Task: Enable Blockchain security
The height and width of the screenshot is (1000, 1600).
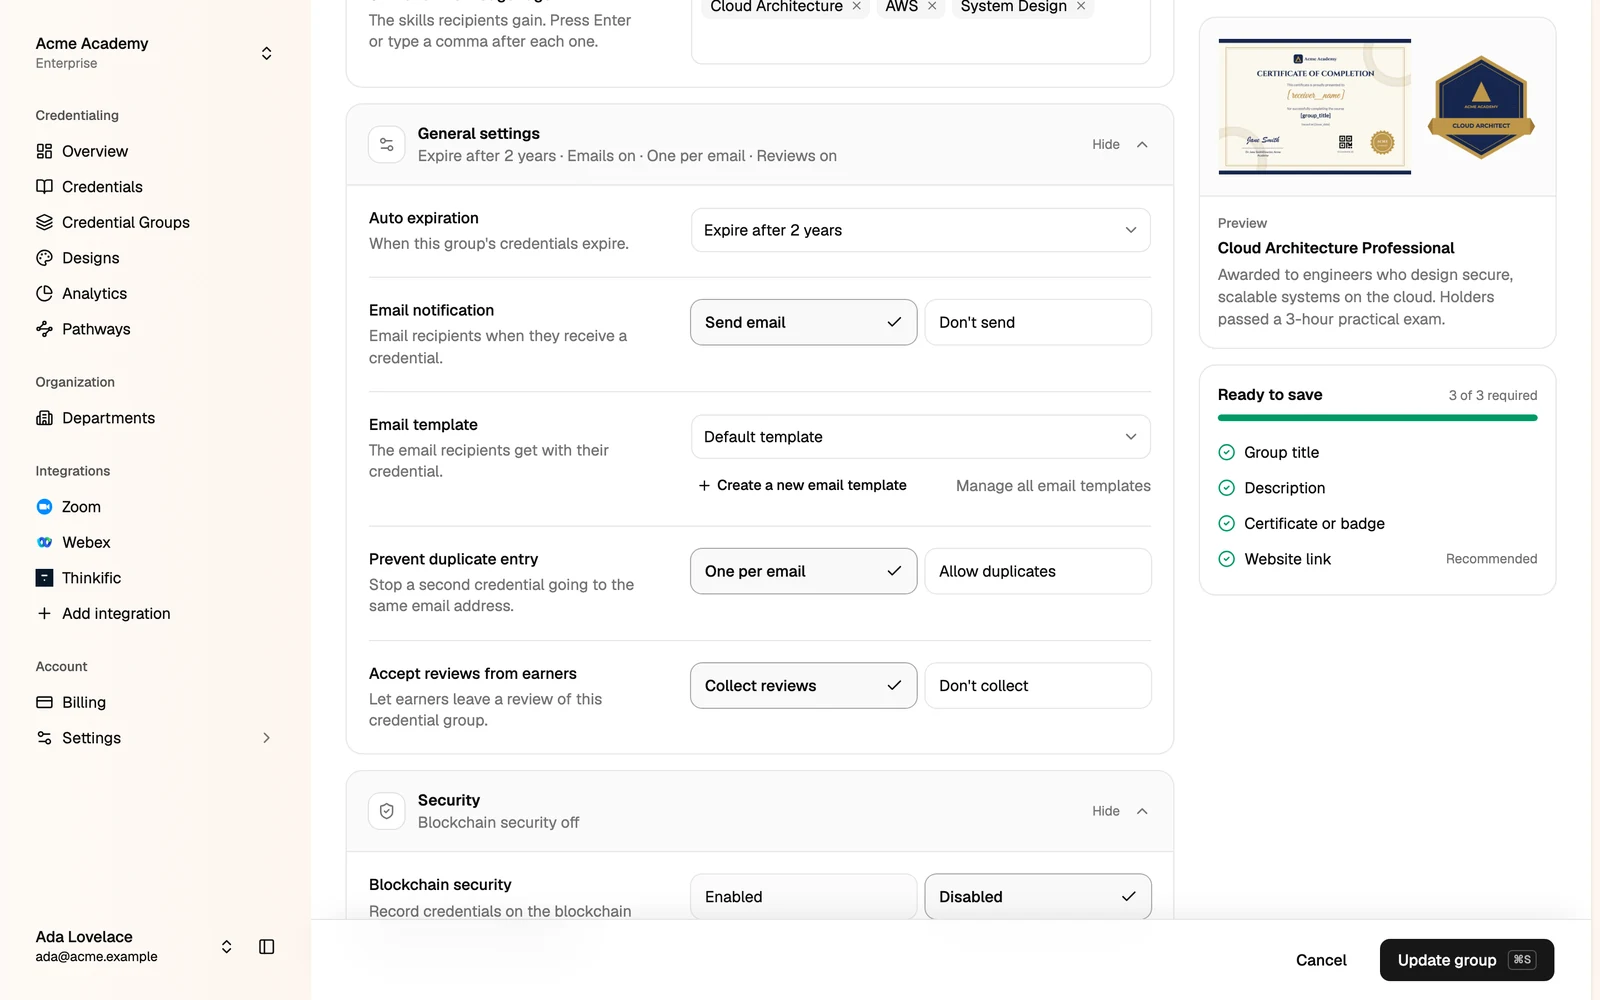Action: tap(804, 897)
